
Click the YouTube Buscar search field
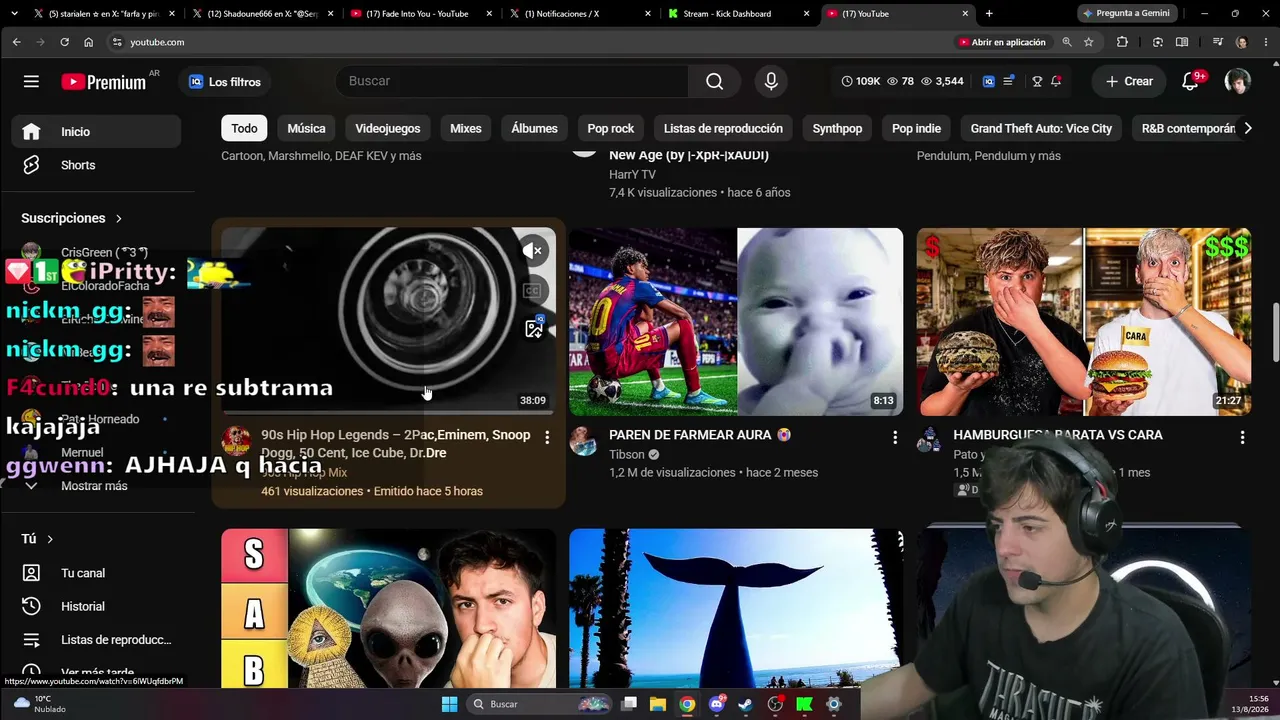click(512, 81)
